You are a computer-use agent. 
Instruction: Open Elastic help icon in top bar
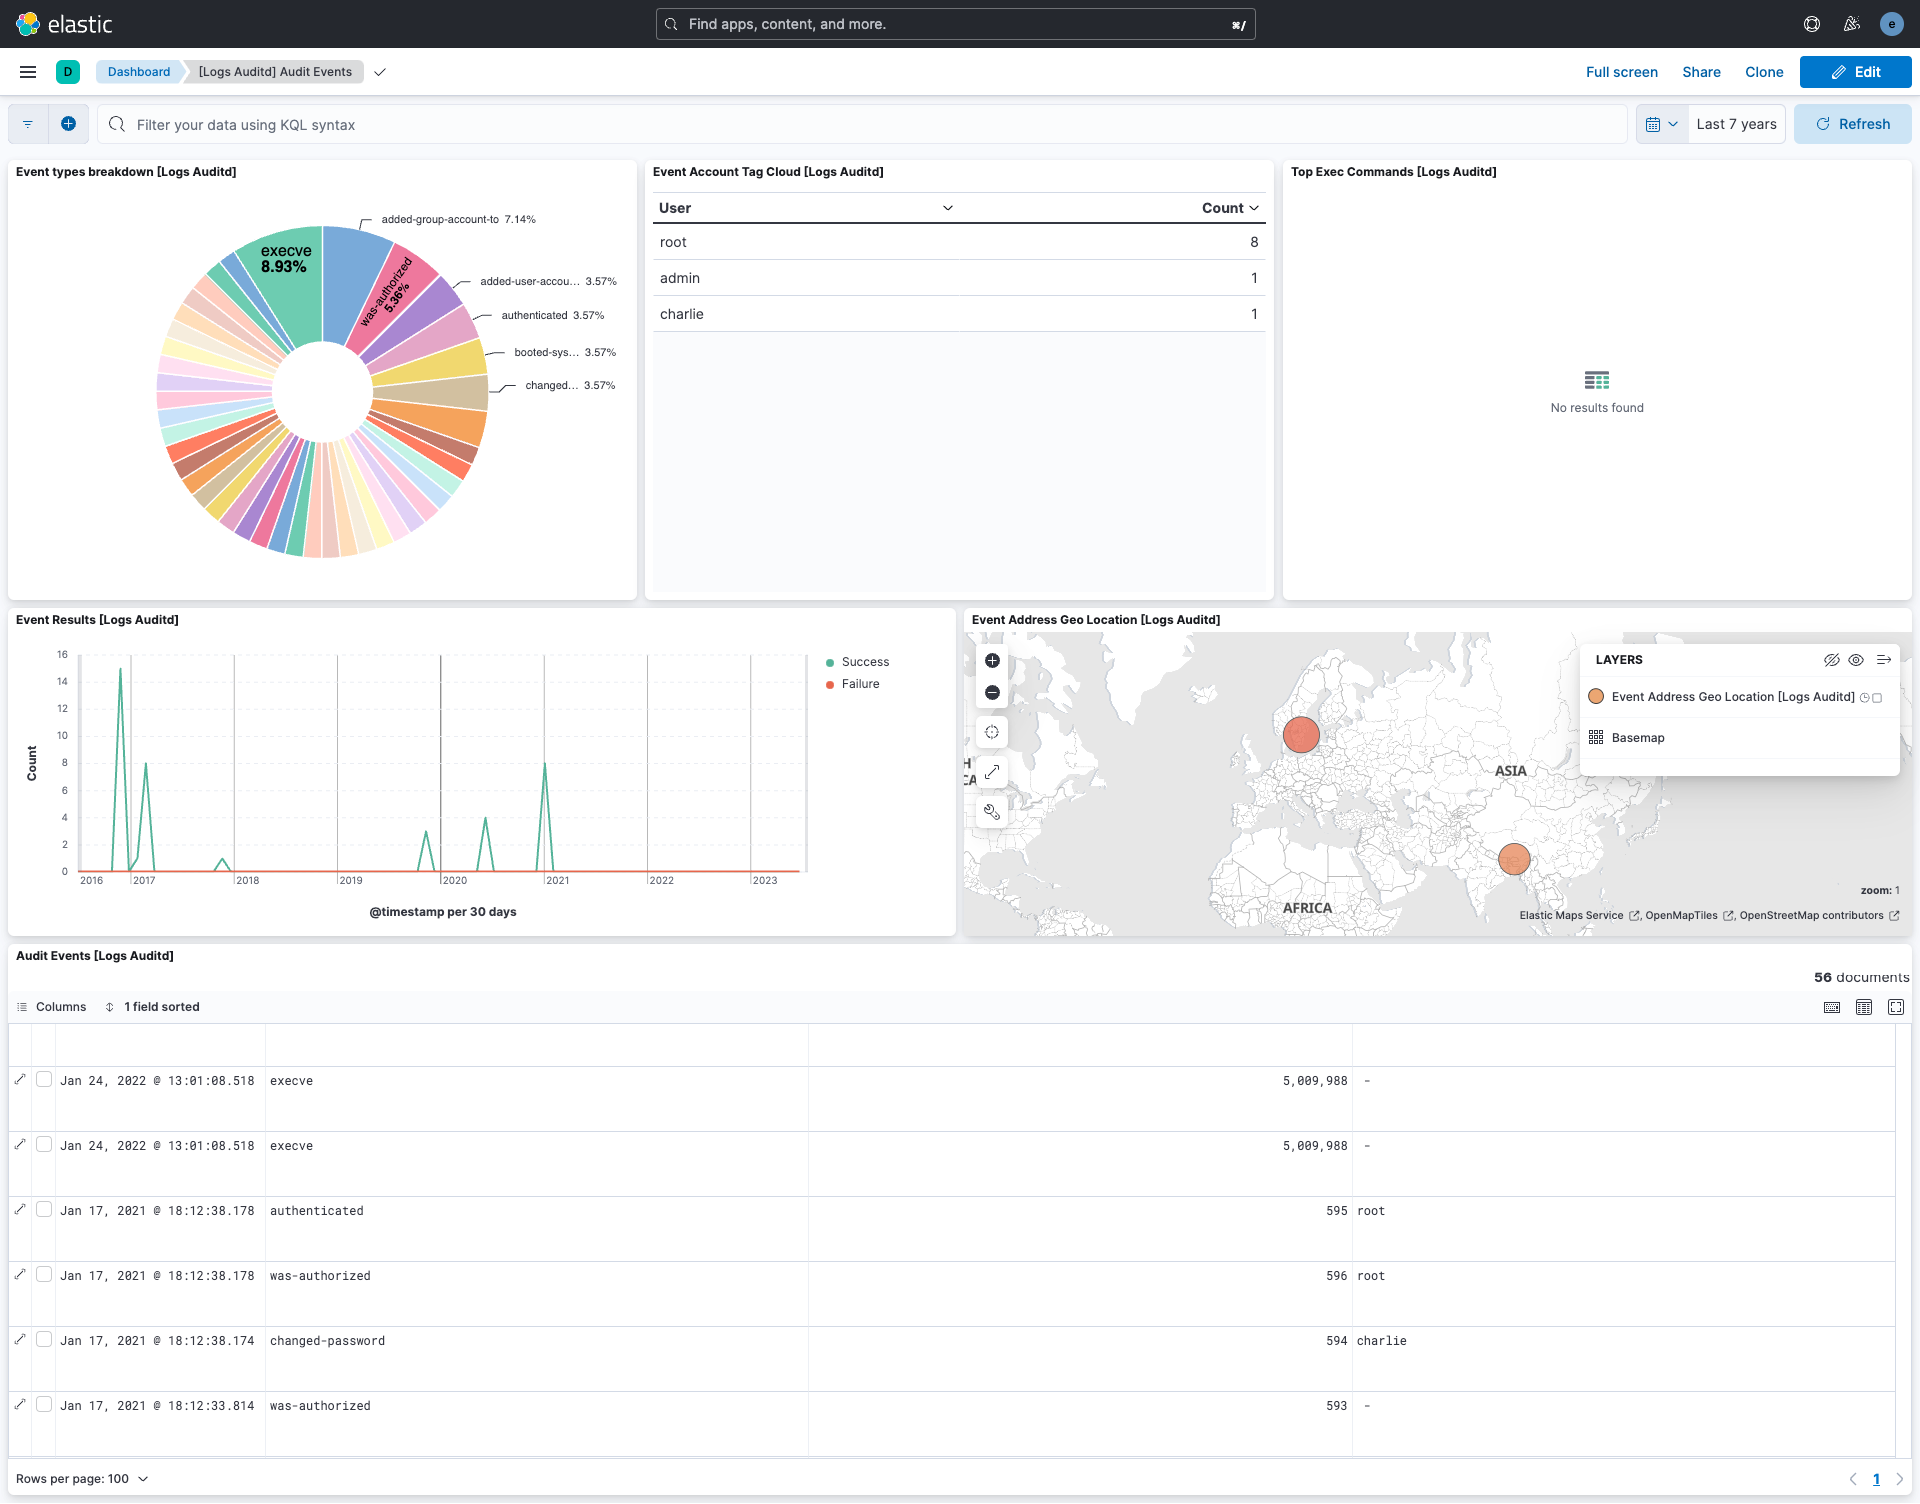1811,23
